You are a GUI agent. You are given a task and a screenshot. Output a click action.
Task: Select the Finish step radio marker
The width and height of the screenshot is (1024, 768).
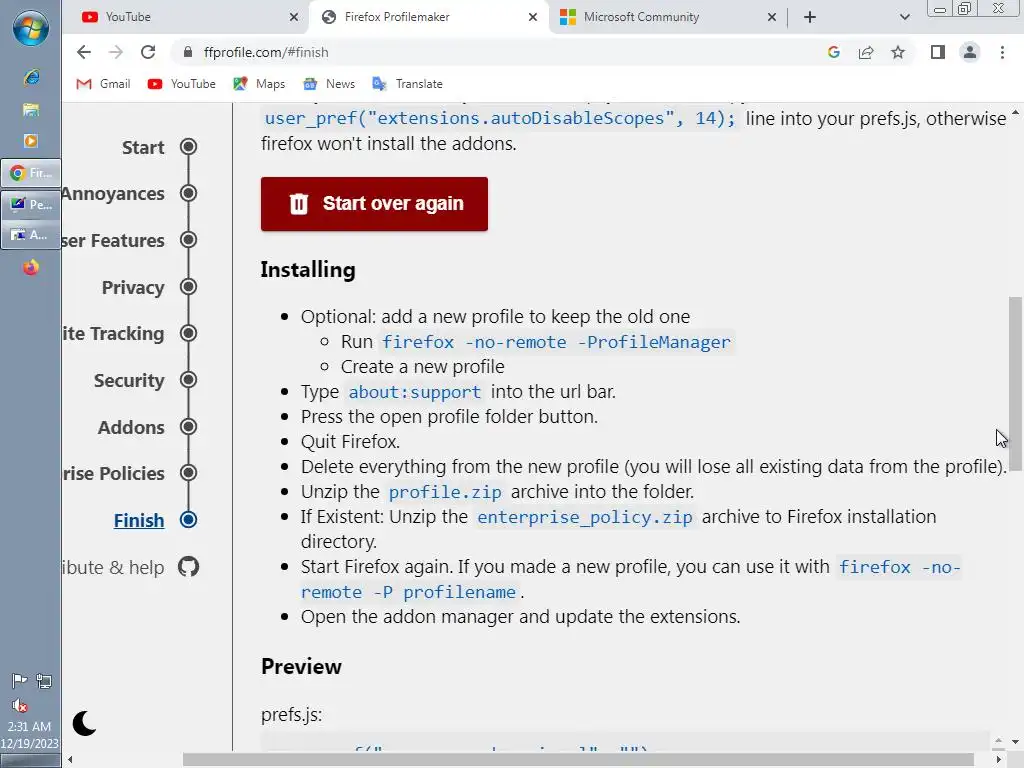click(x=188, y=520)
